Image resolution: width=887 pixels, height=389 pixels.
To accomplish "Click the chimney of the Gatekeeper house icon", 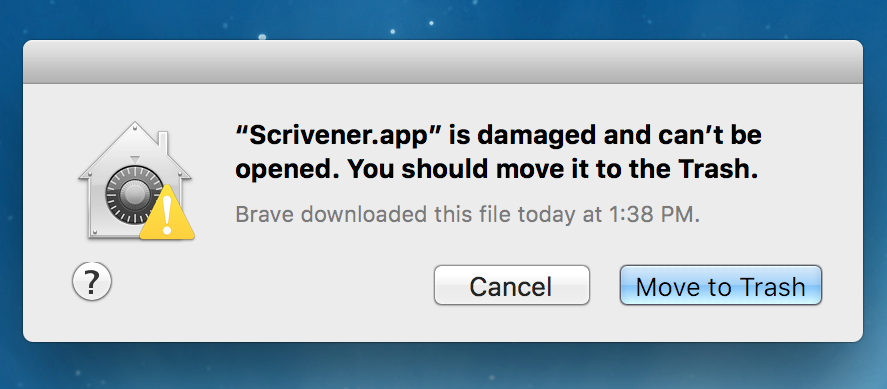I will click(163, 144).
